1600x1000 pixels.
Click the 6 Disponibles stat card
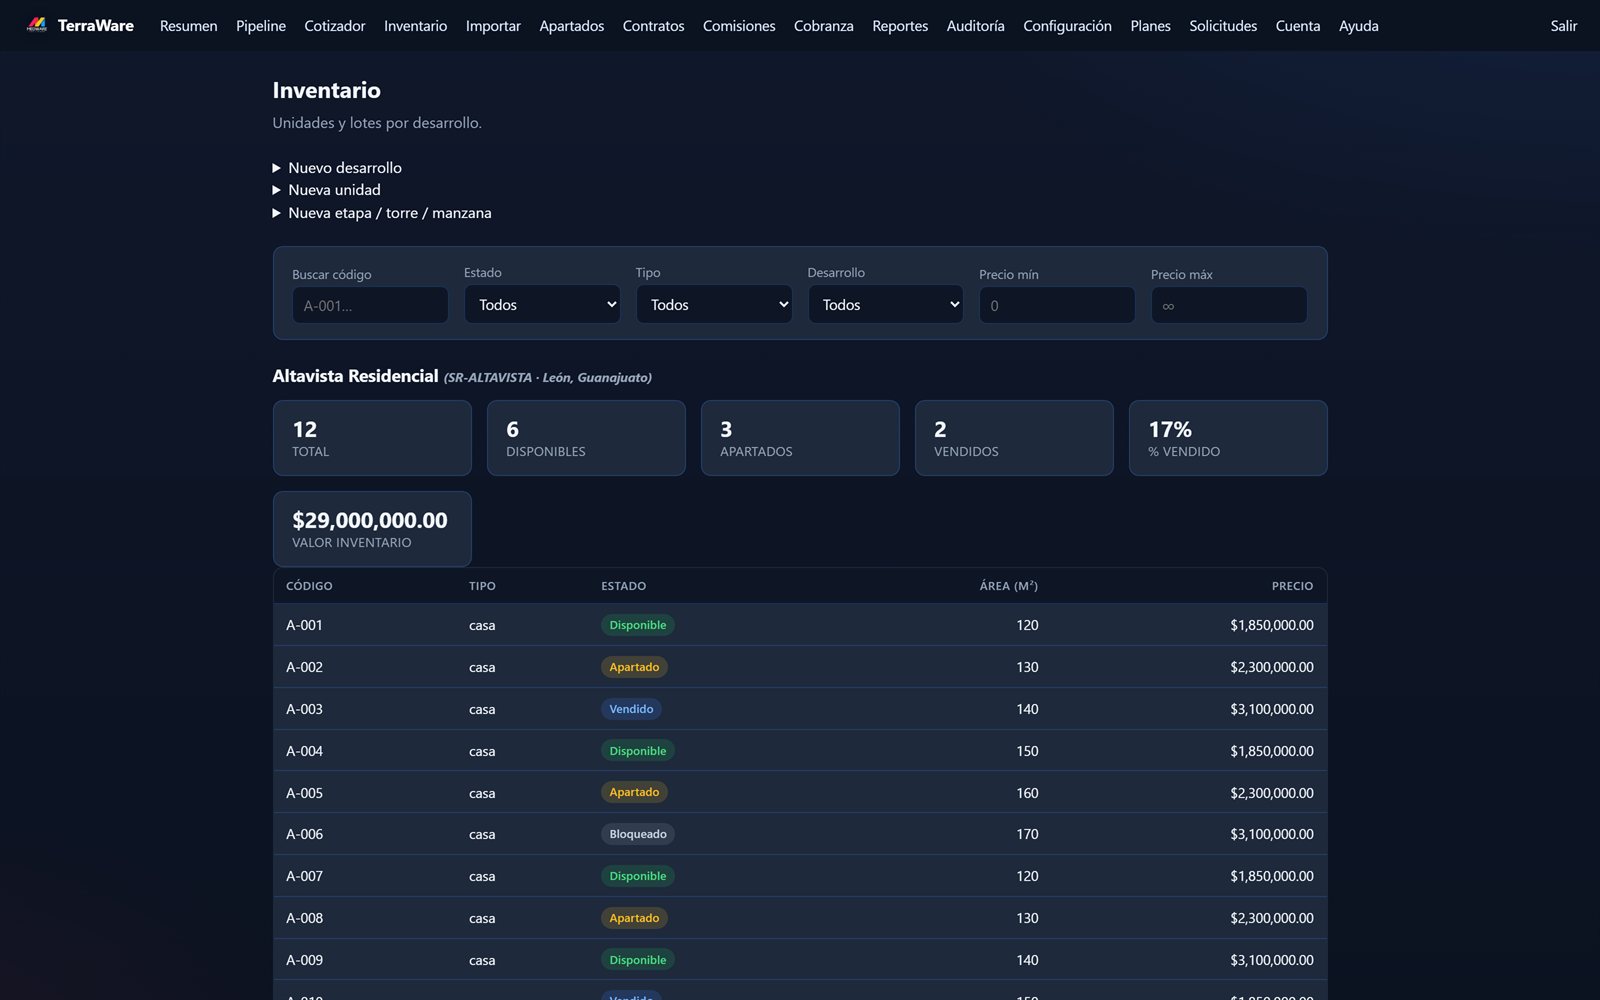pyautogui.click(x=586, y=438)
